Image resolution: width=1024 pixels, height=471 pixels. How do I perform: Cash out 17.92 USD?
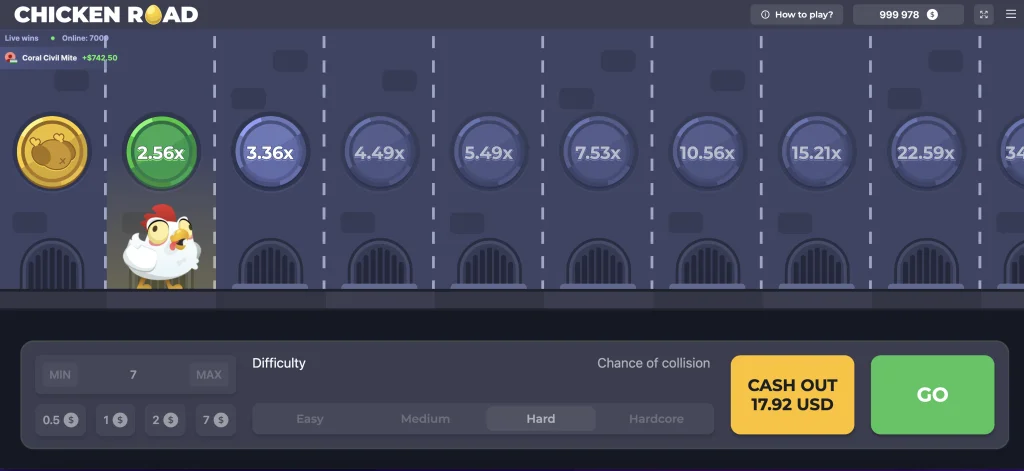792,395
